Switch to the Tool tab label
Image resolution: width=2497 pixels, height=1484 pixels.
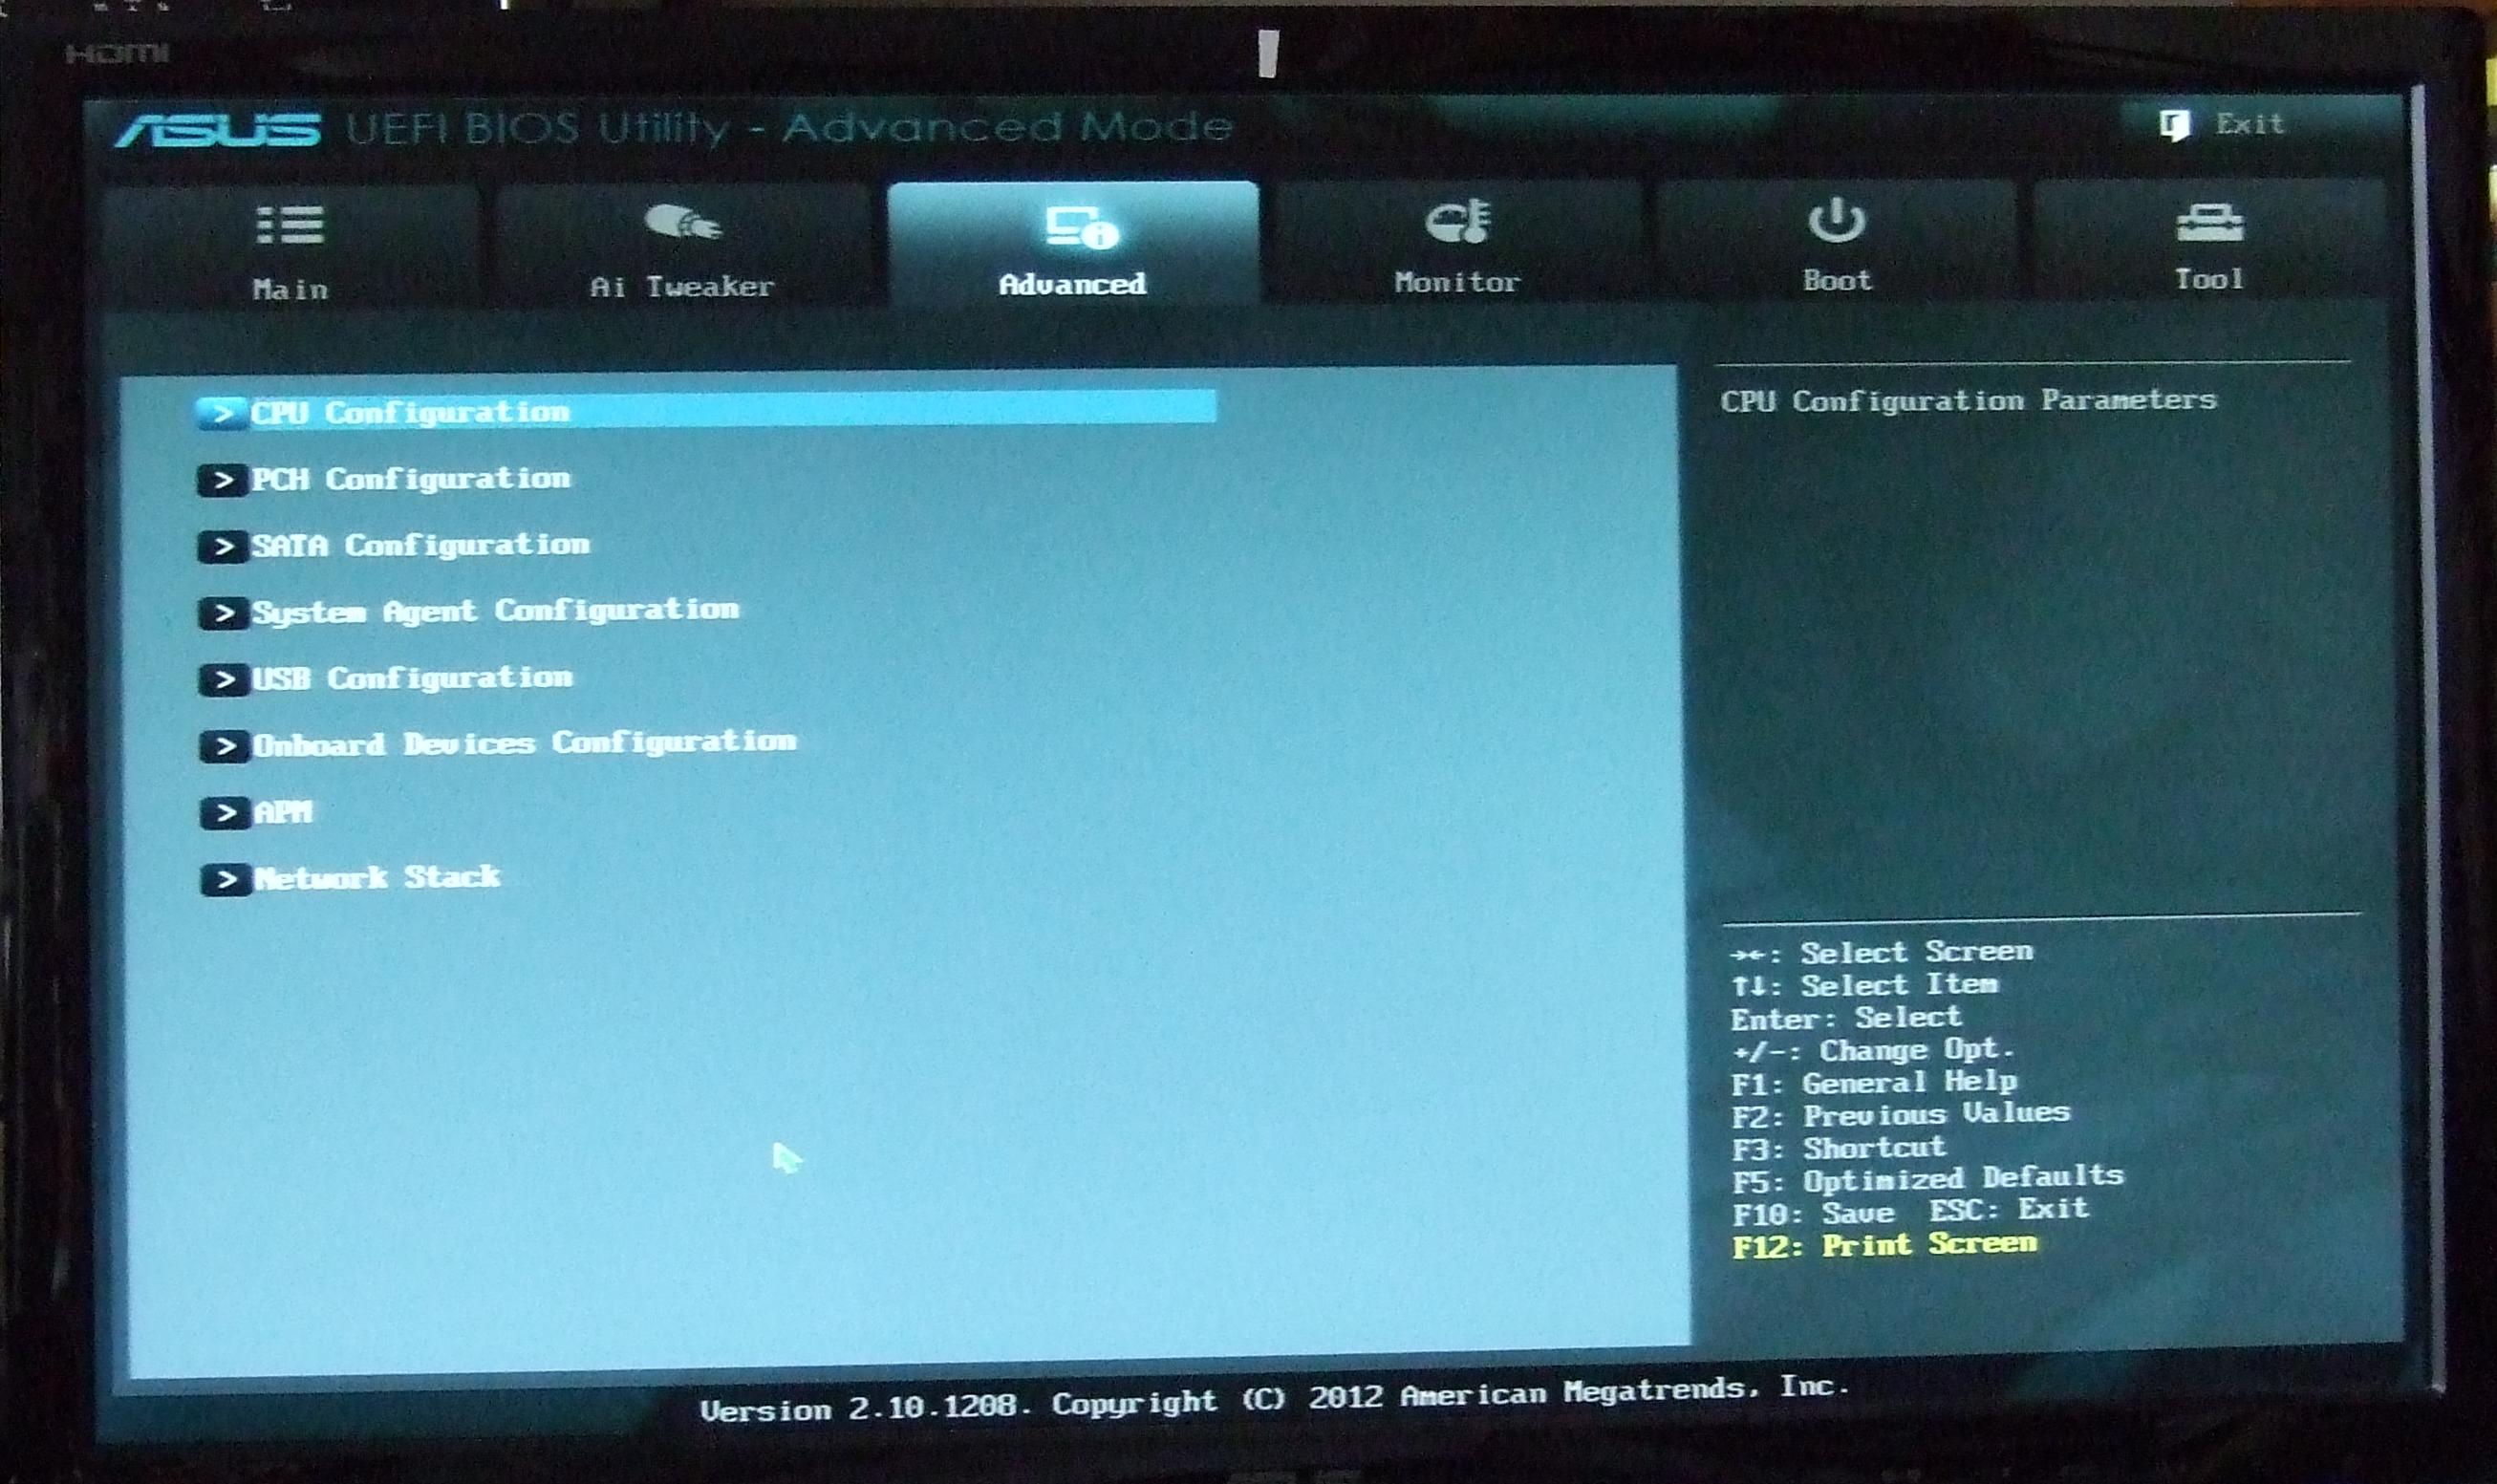(2209, 279)
